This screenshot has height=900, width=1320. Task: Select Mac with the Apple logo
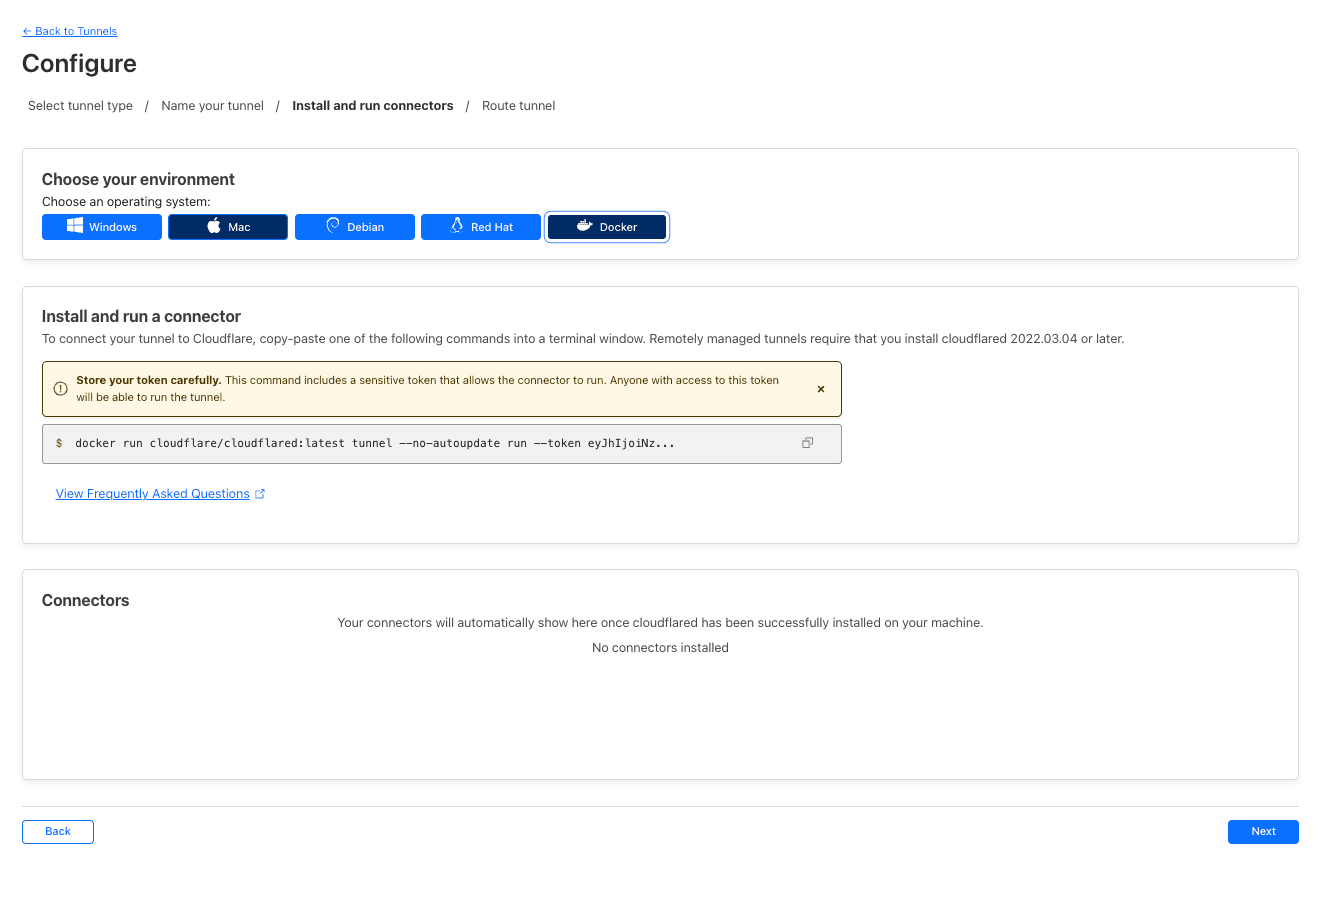[x=228, y=227]
